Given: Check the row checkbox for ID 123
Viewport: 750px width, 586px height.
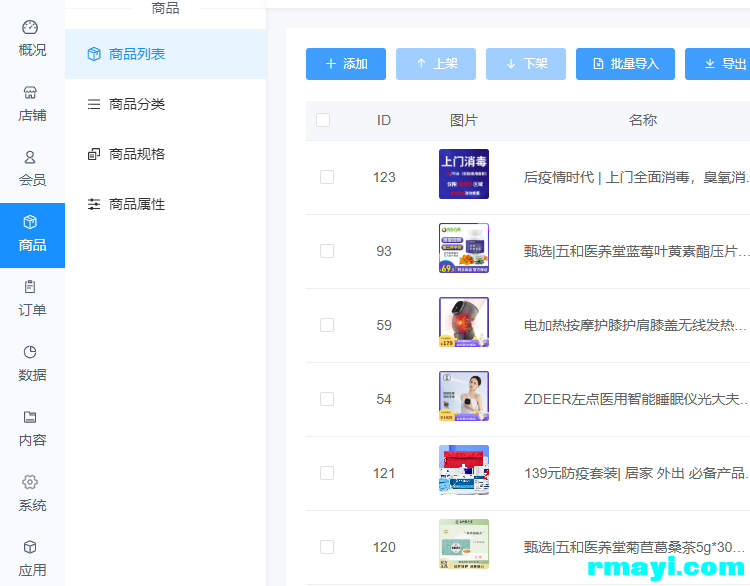Looking at the screenshot, I should point(327,177).
